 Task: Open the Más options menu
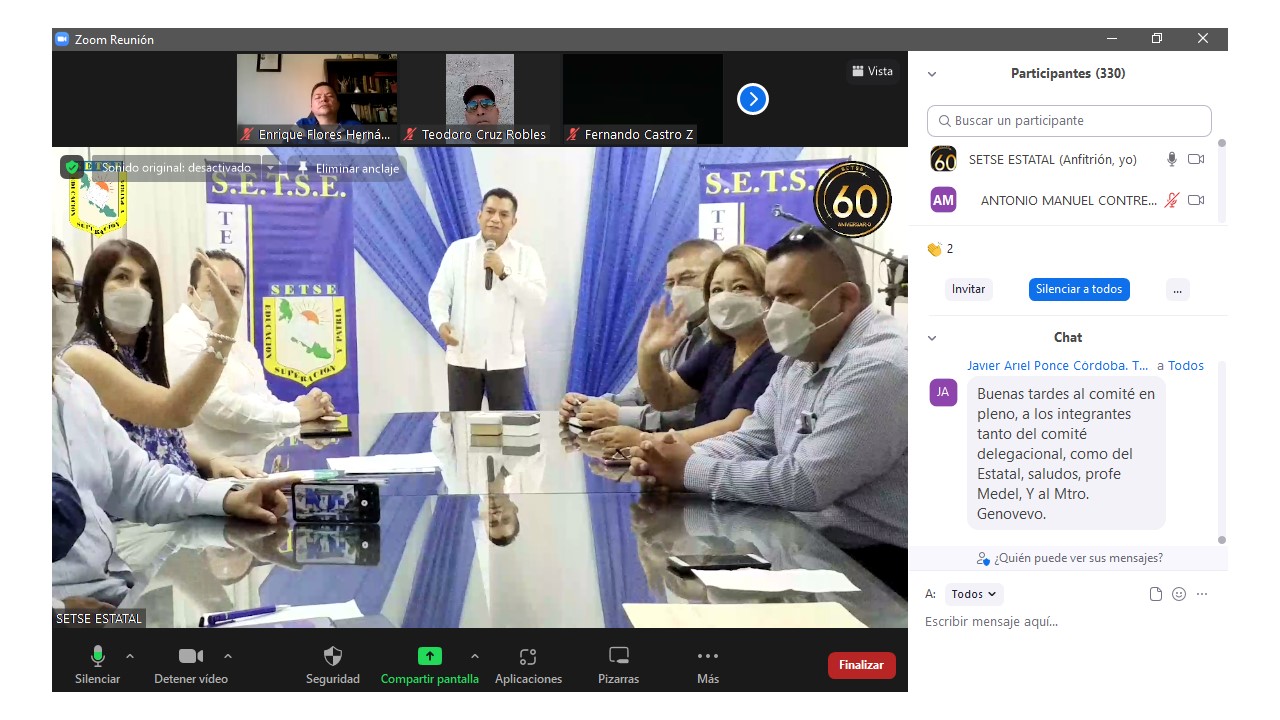pos(708,665)
